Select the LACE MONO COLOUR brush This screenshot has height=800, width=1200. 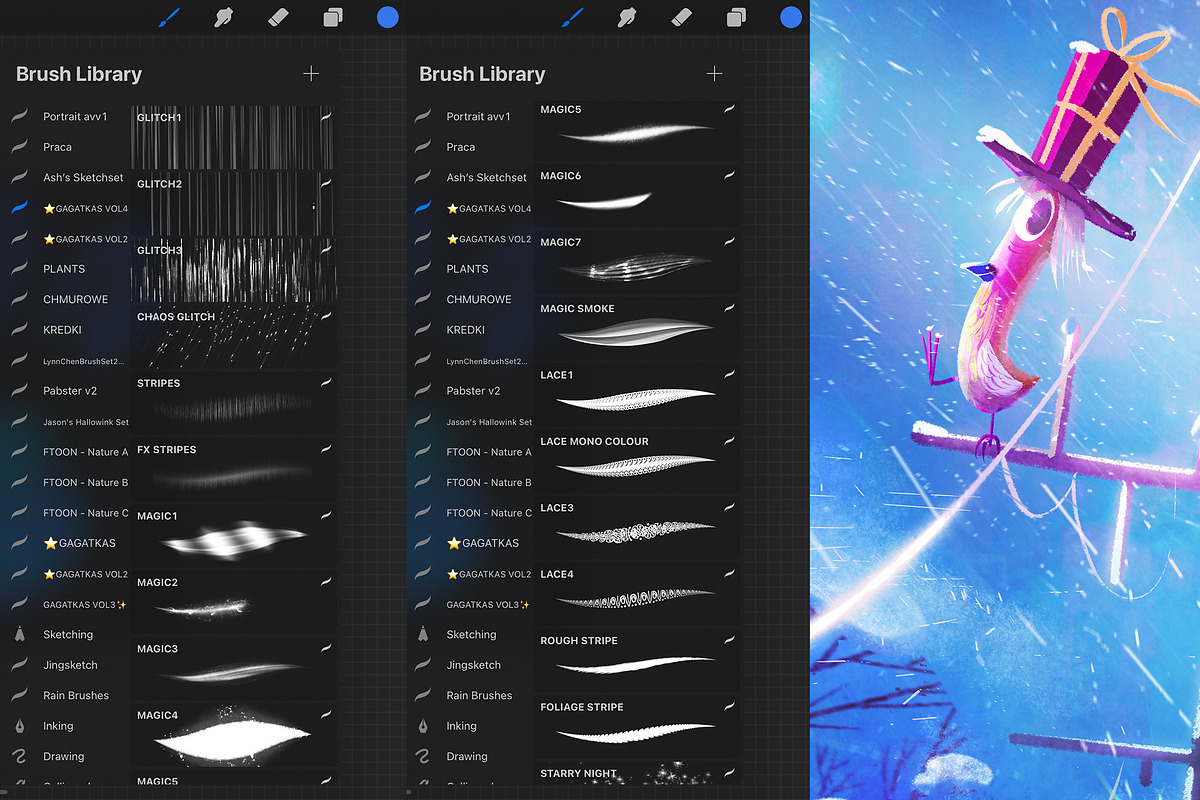coord(637,460)
